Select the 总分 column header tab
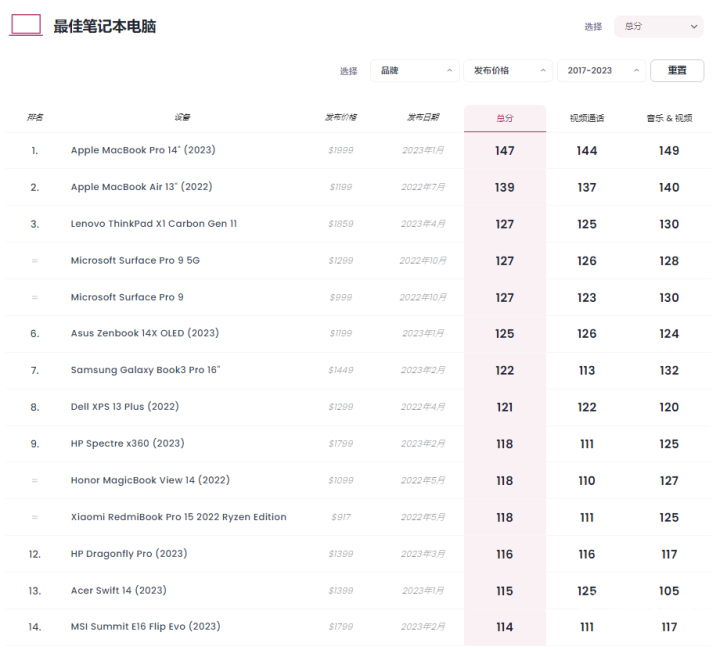This screenshot has height=650, width=720. pos(505,118)
